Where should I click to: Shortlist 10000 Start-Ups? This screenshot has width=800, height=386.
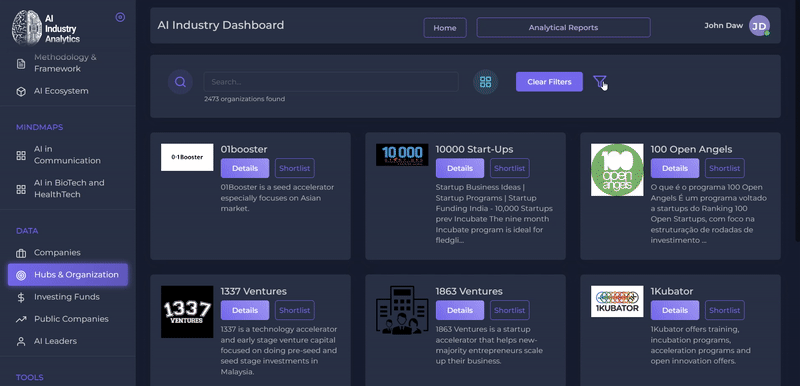tap(510, 168)
